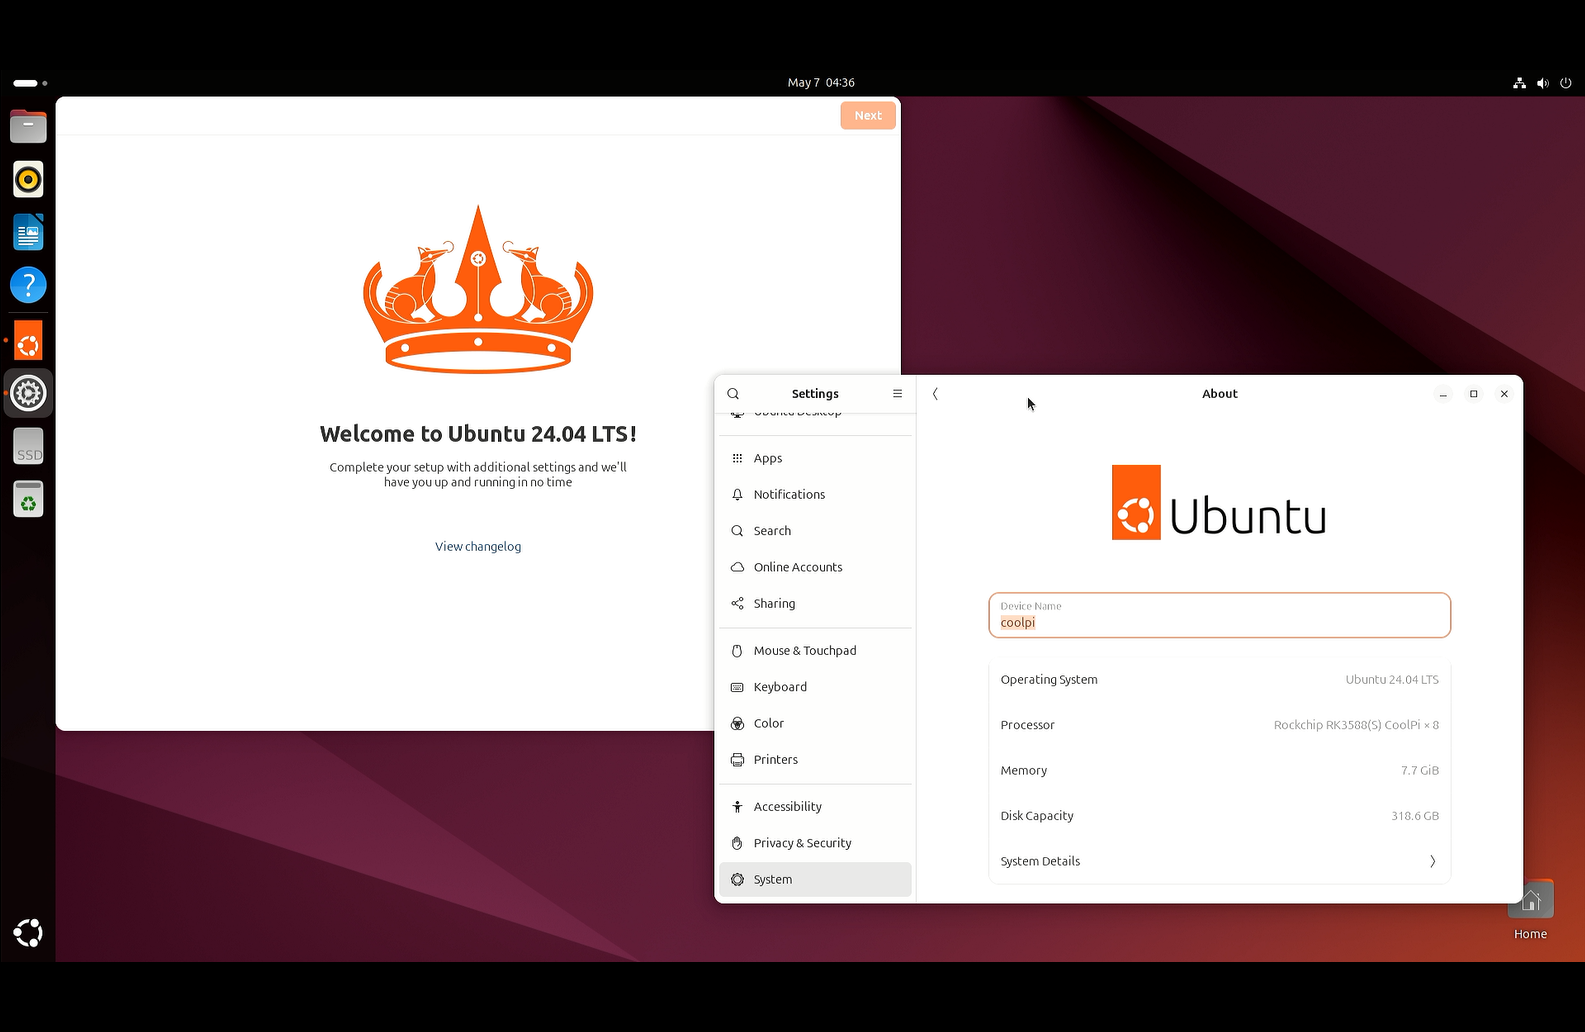This screenshot has width=1585, height=1032.
Task: Click the Mouse & Touchpad icon
Action: tap(737, 651)
